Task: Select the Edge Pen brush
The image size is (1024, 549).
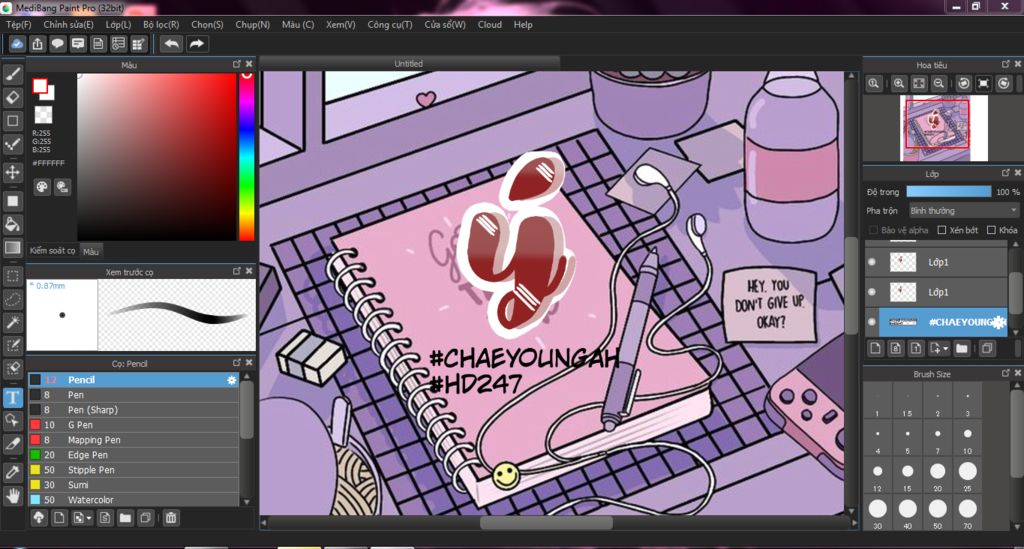Action: point(134,455)
